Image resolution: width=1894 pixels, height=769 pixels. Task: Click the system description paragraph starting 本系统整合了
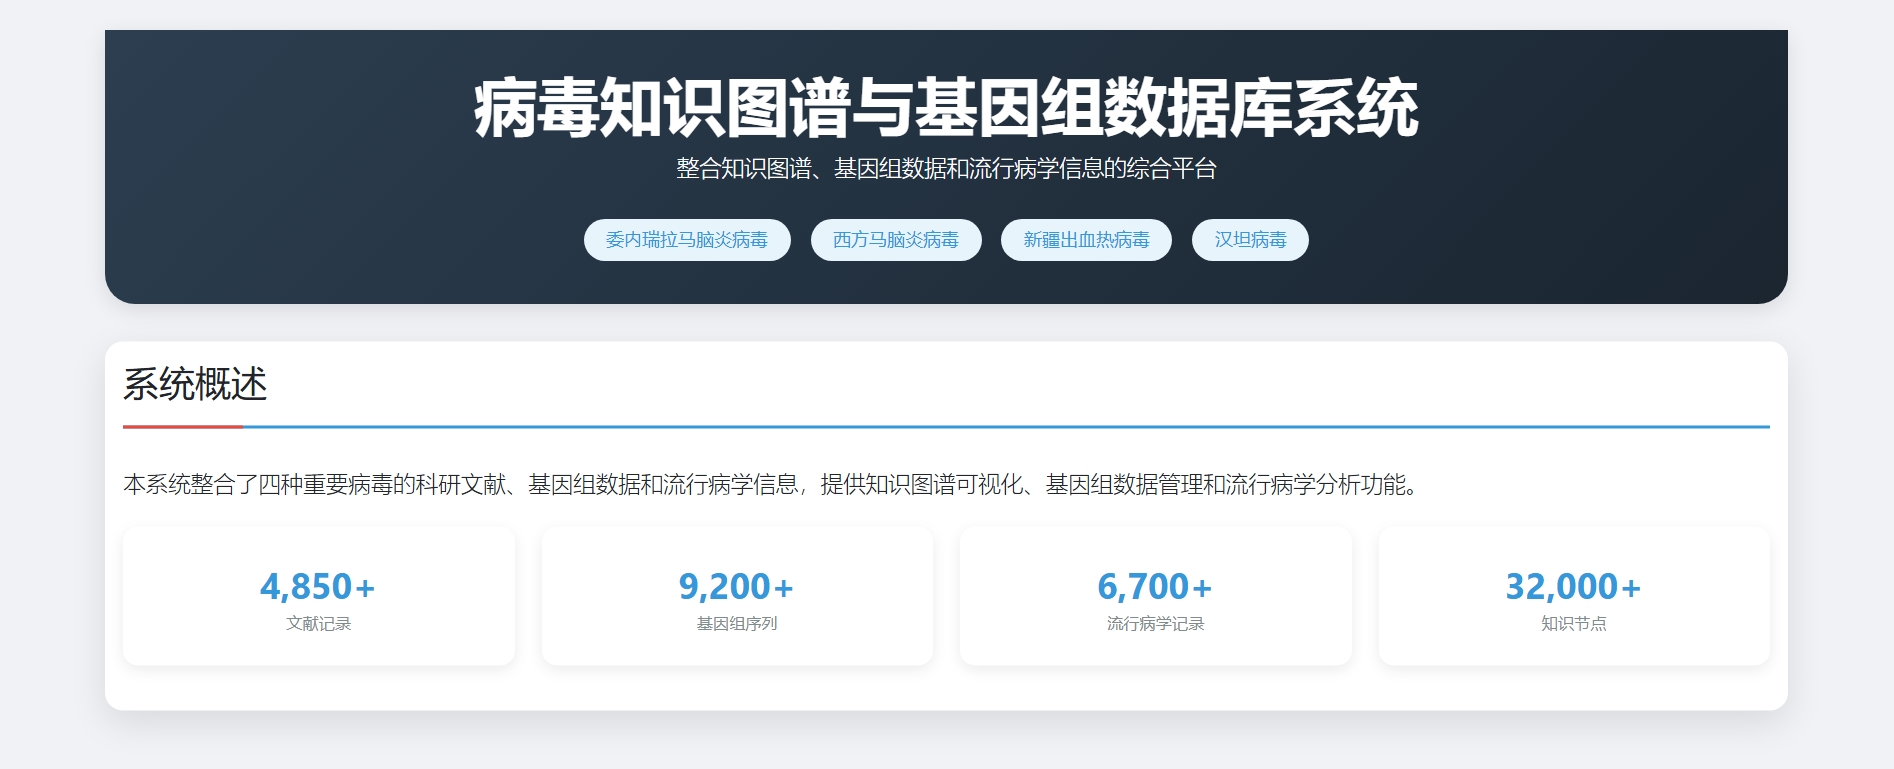pyautogui.click(x=770, y=485)
